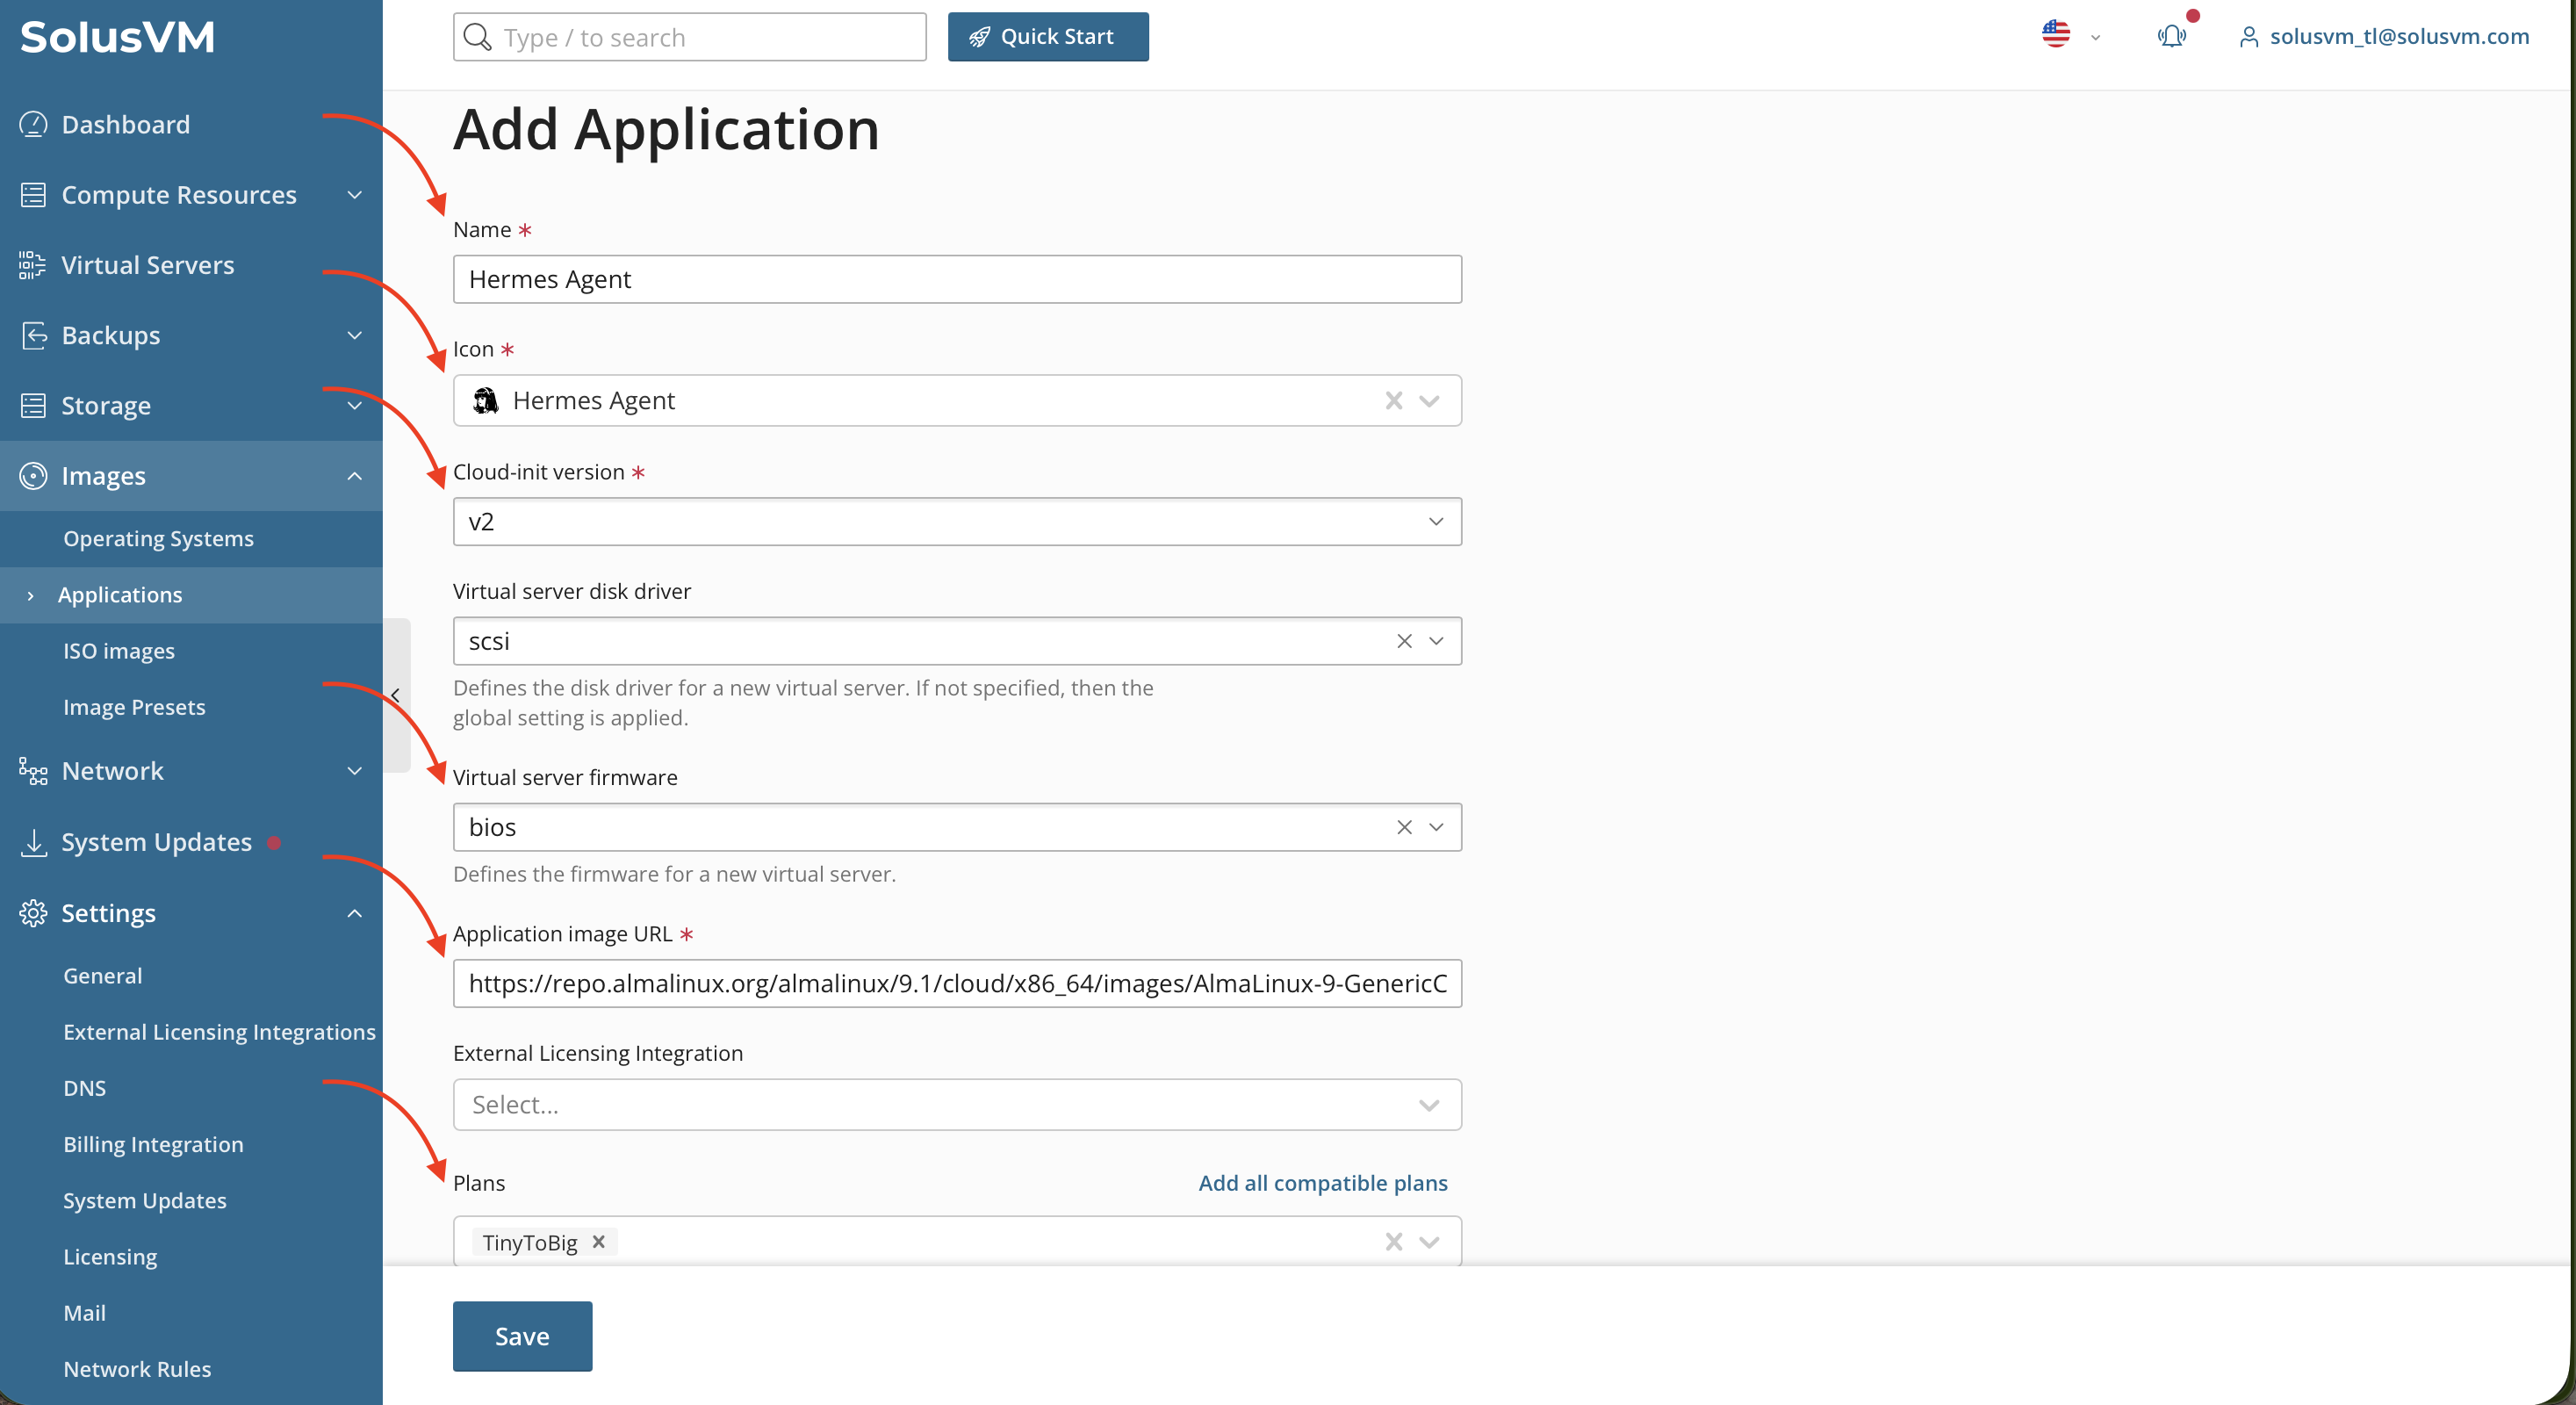
Task: Open Dashboard from sidebar
Action: [125, 124]
